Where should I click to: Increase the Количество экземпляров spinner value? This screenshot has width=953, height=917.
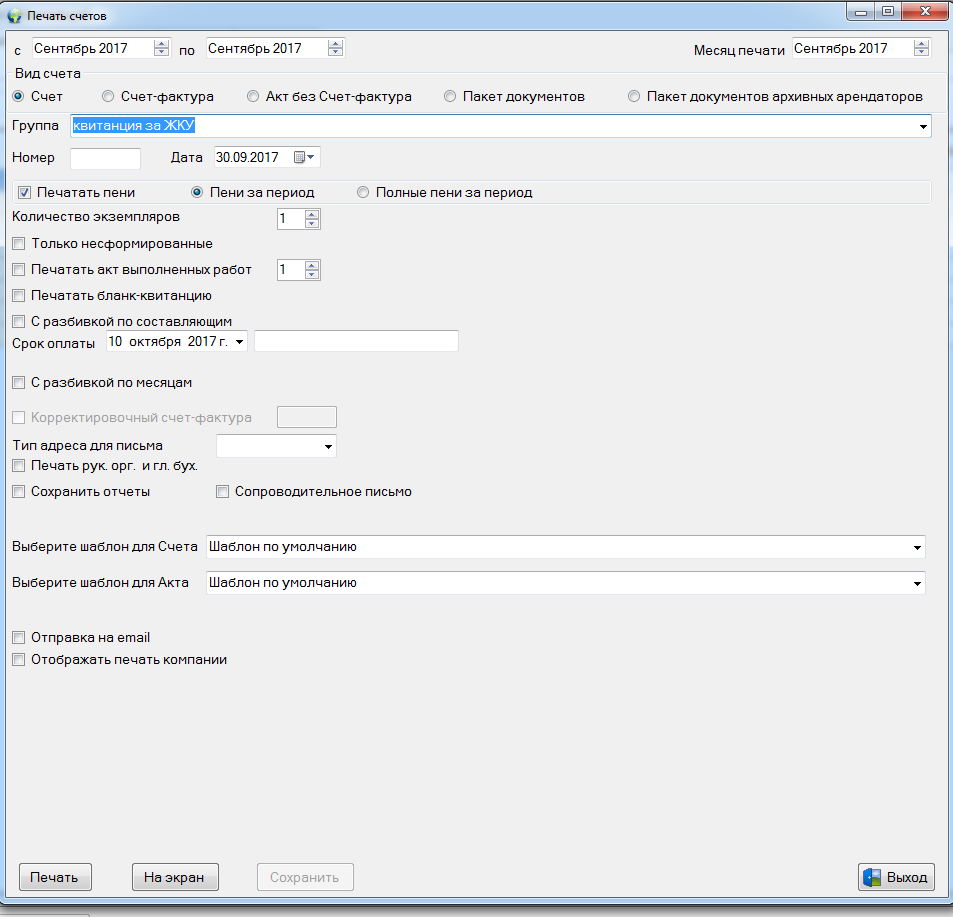pyautogui.click(x=312, y=213)
